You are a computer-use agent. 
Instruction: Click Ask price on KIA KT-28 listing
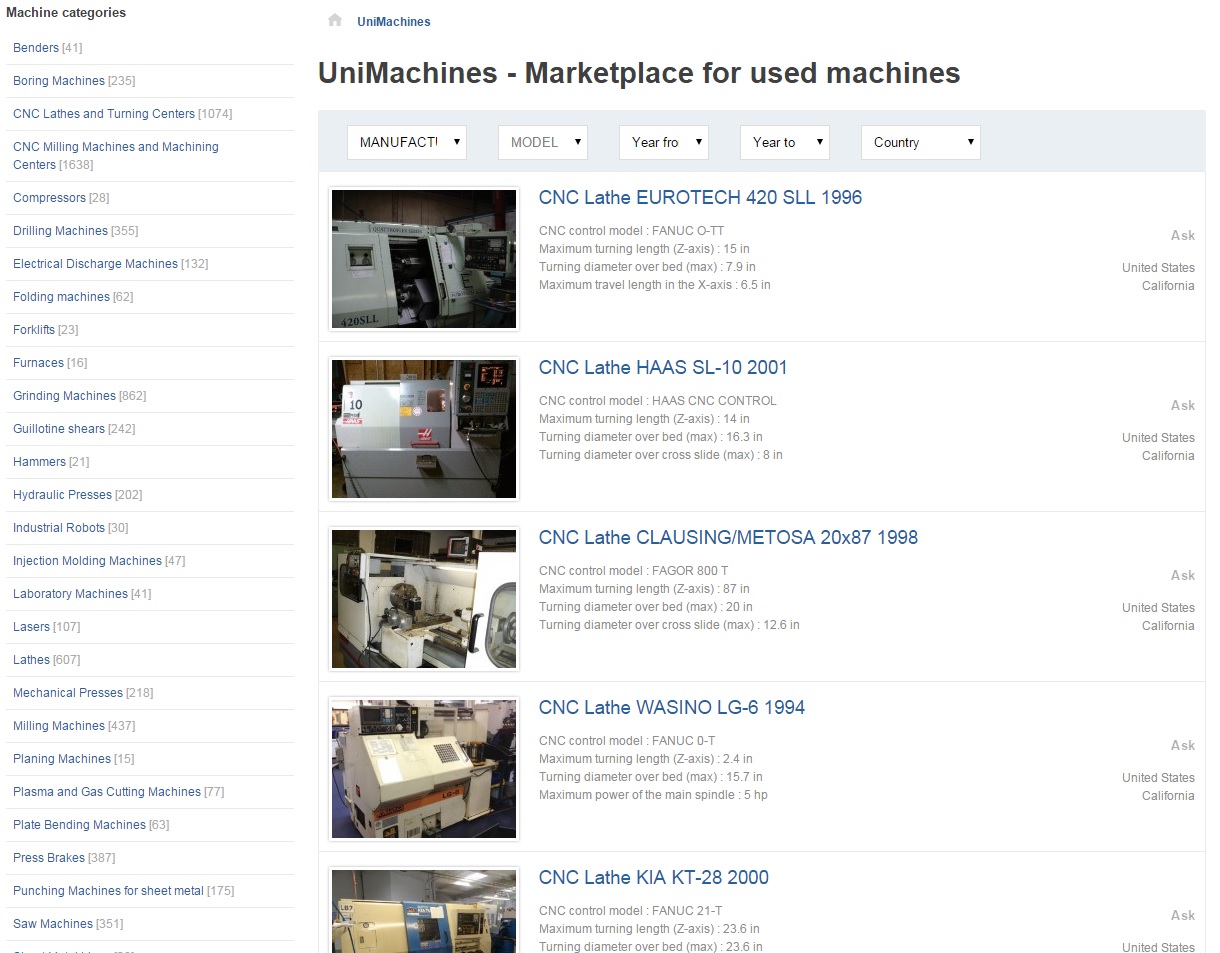[1183, 915]
